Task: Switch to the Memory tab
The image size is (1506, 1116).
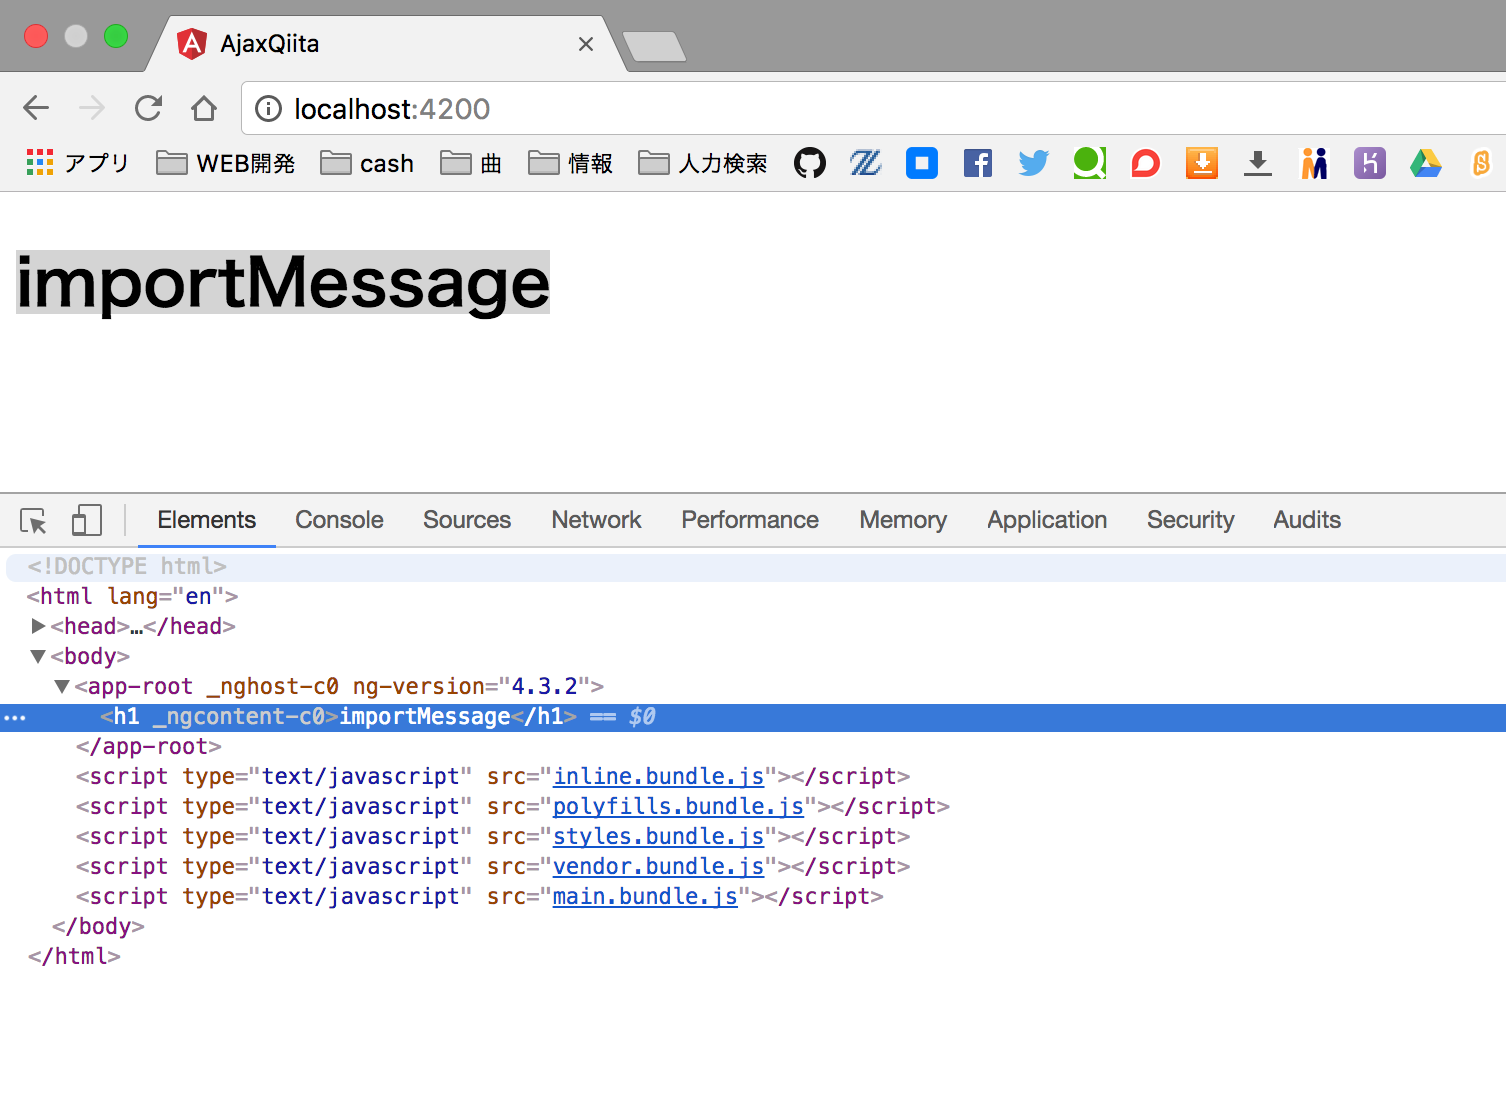Action: pos(903,520)
